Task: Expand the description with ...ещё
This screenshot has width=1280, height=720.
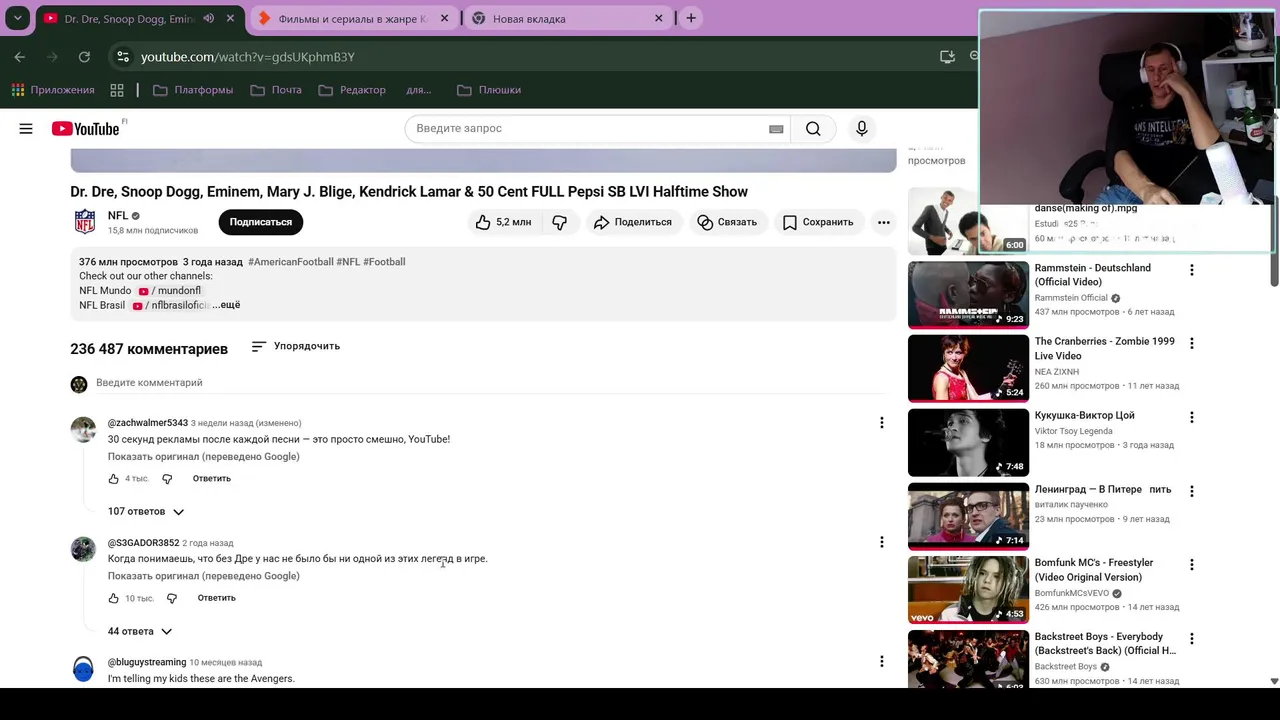Action: 226,305
